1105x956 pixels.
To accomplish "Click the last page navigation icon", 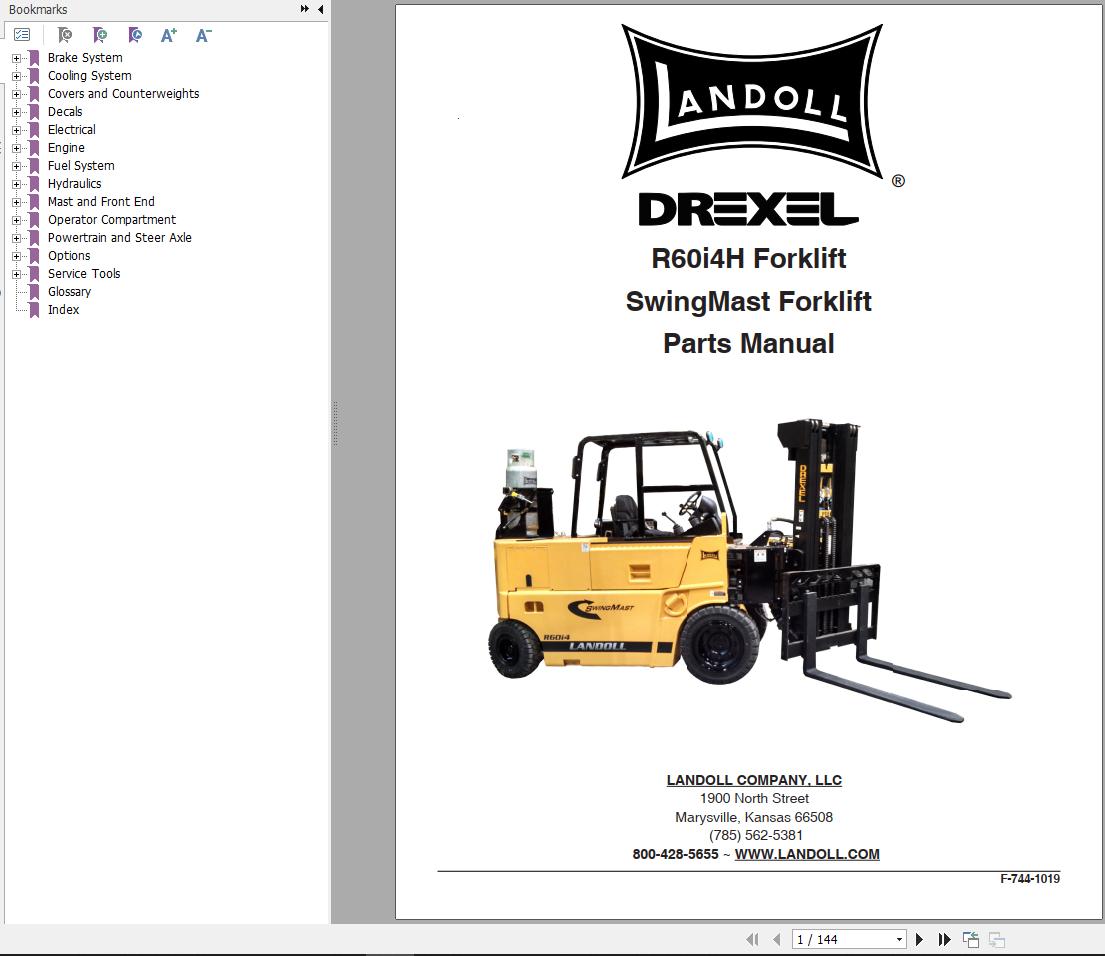I will [x=944, y=939].
